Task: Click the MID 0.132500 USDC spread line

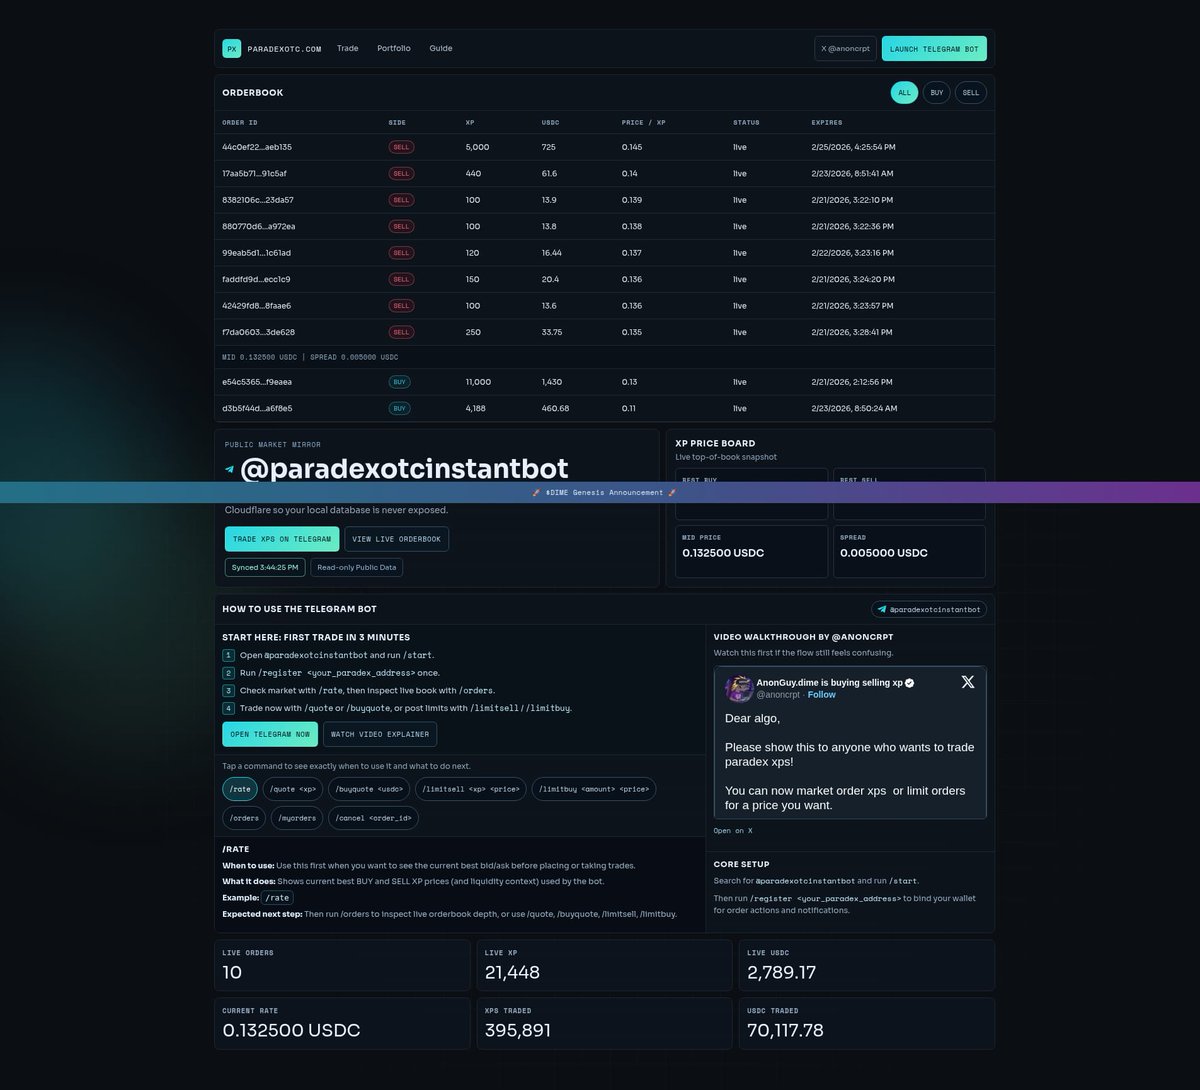Action: point(310,357)
